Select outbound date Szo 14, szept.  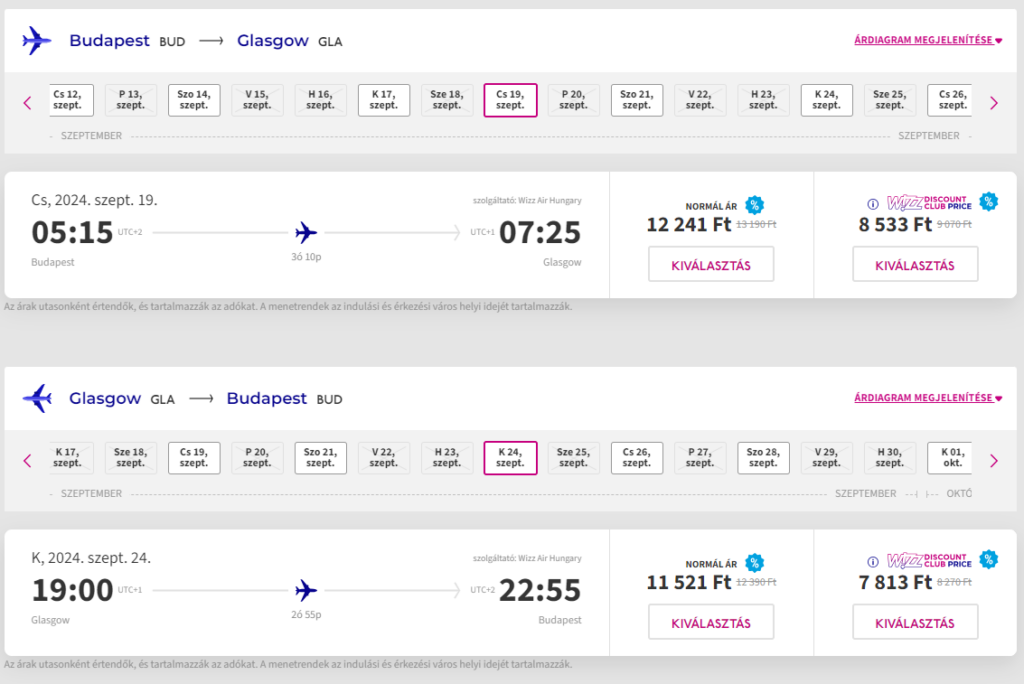pyautogui.click(x=194, y=100)
